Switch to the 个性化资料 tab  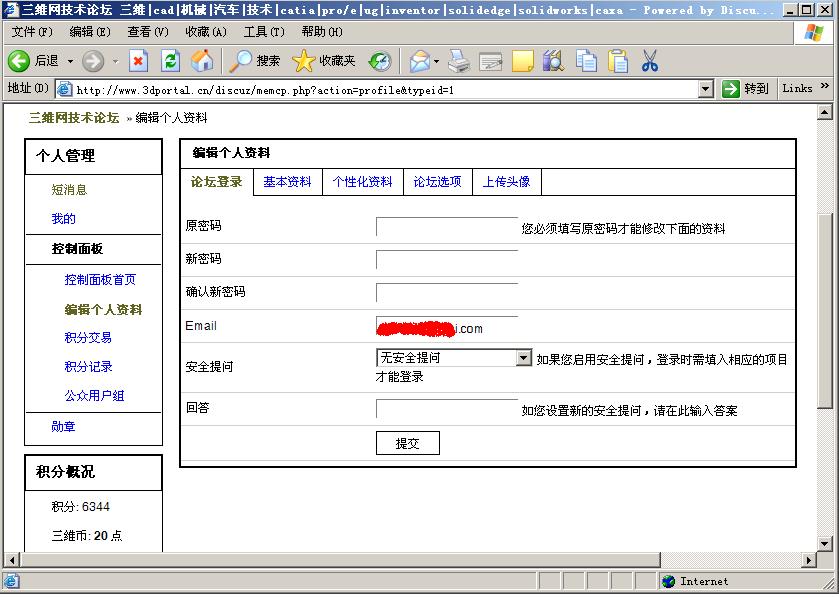point(362,182)
